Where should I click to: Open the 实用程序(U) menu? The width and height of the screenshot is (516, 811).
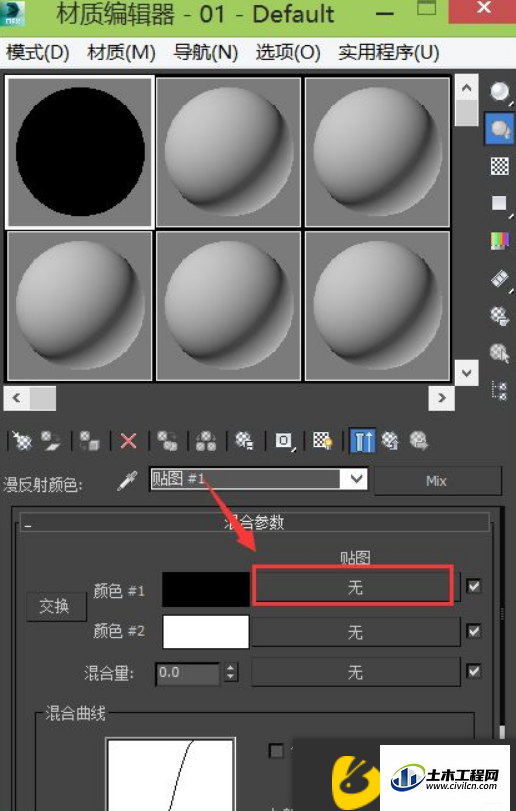[389, 52]
